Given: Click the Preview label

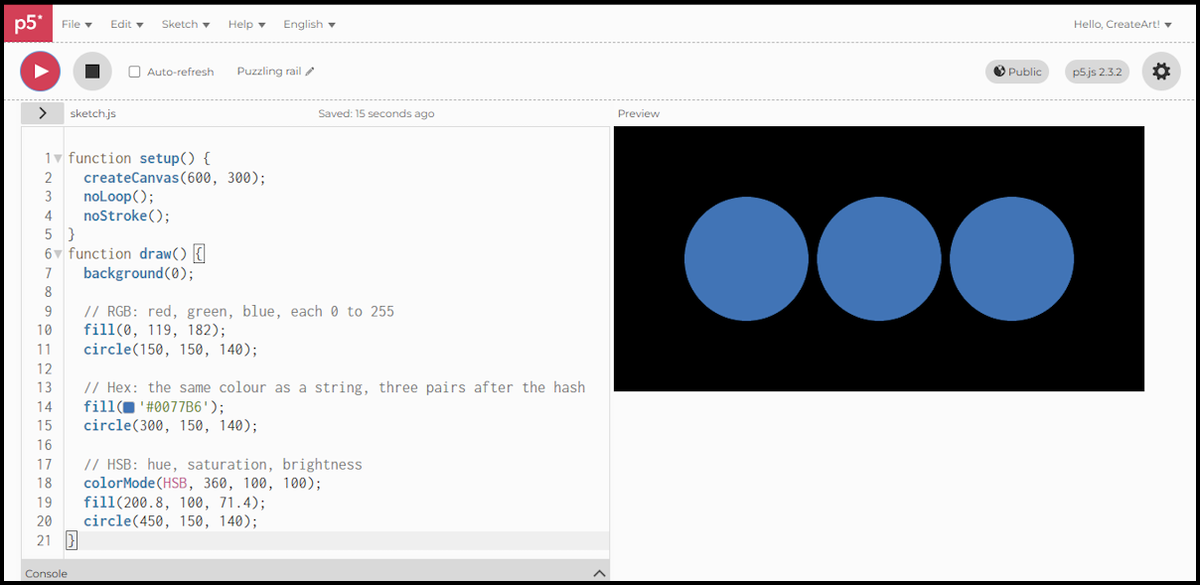Looking at the screenshot, I should (639, 114).
